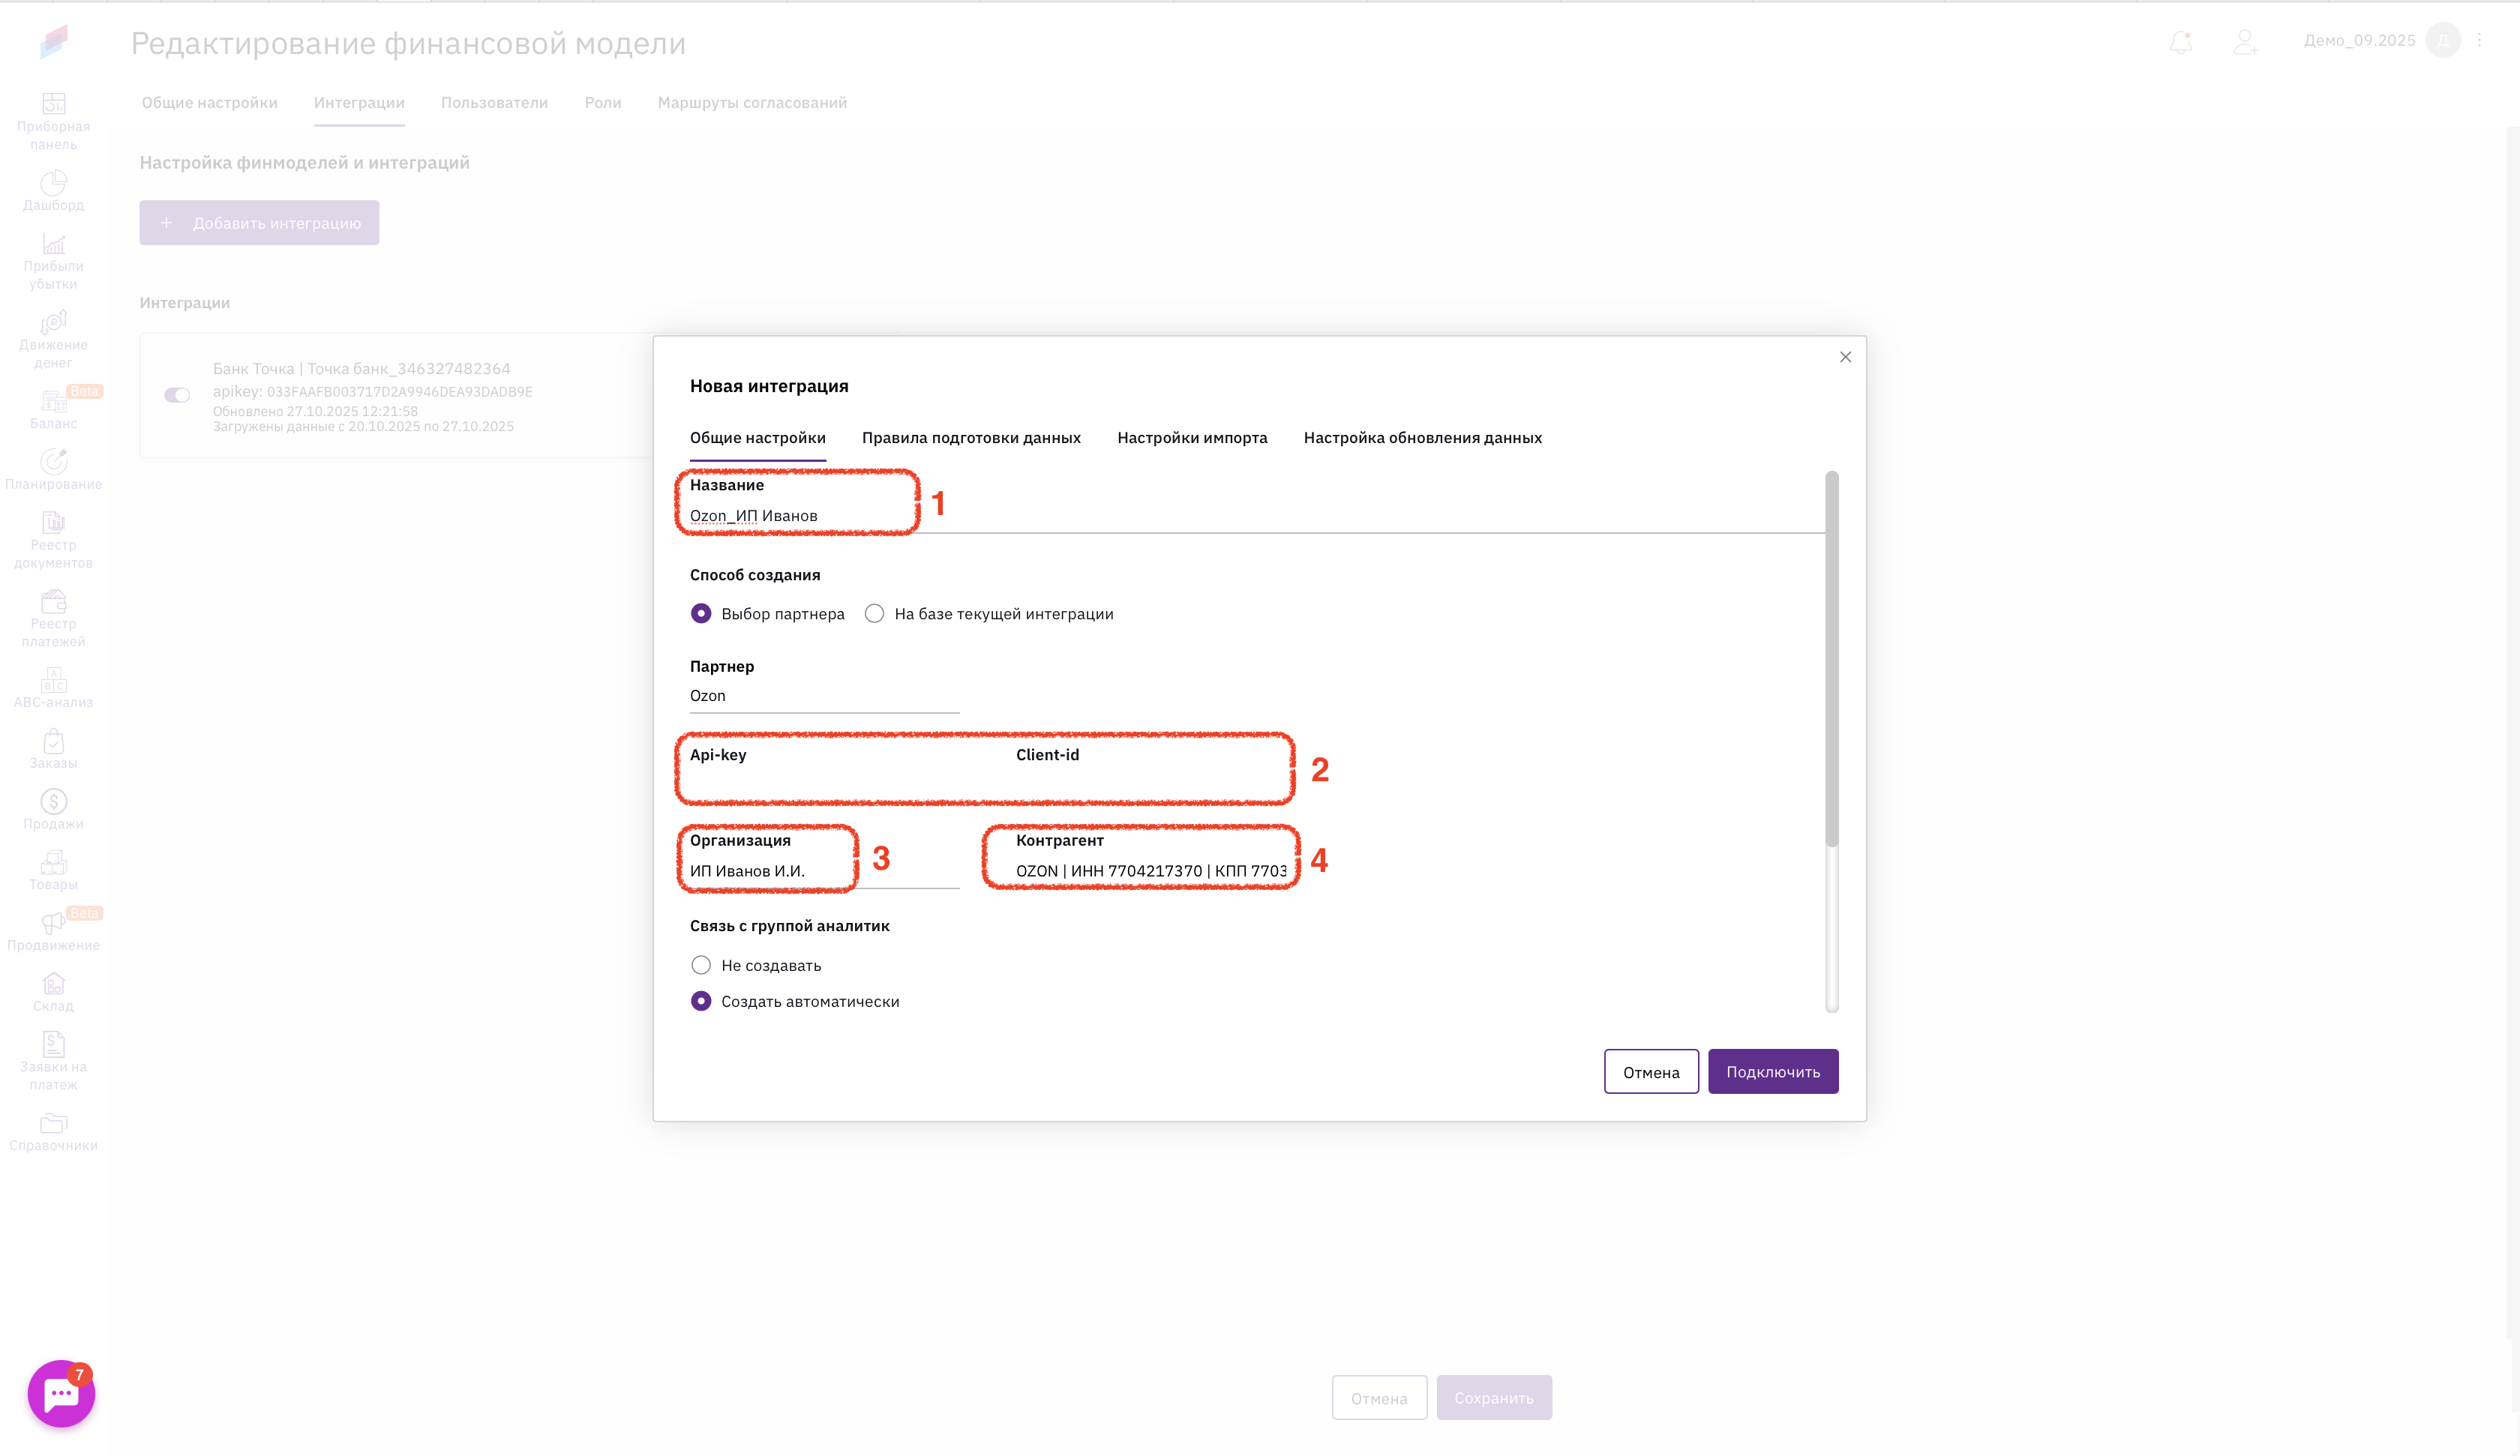Toggle the Банк Точка integration switch
Viewport: 2520px width, 1456px height.
(177, 395)
